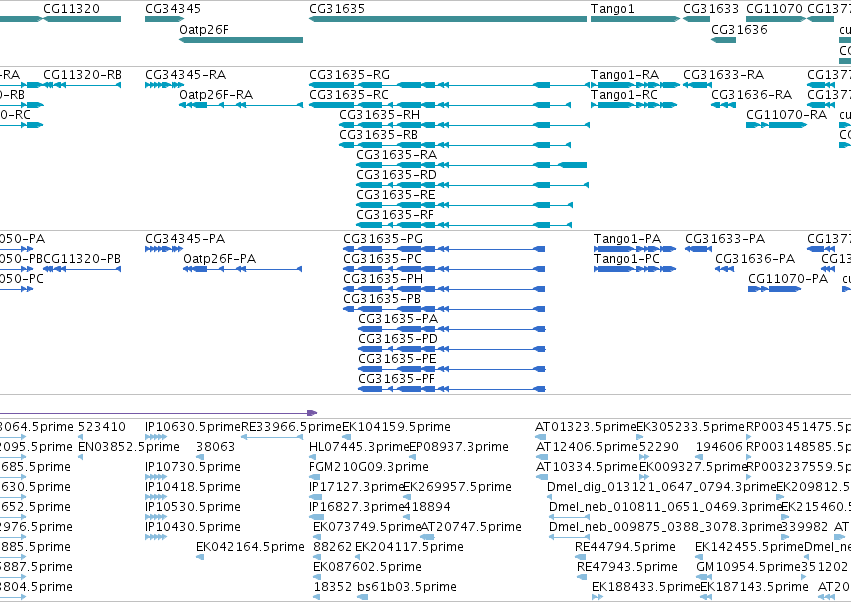Image resolution: width=851 pixels, height=602 pixels.
Task: Select protein CG11070-PA
Action: [x=774, y=289]
